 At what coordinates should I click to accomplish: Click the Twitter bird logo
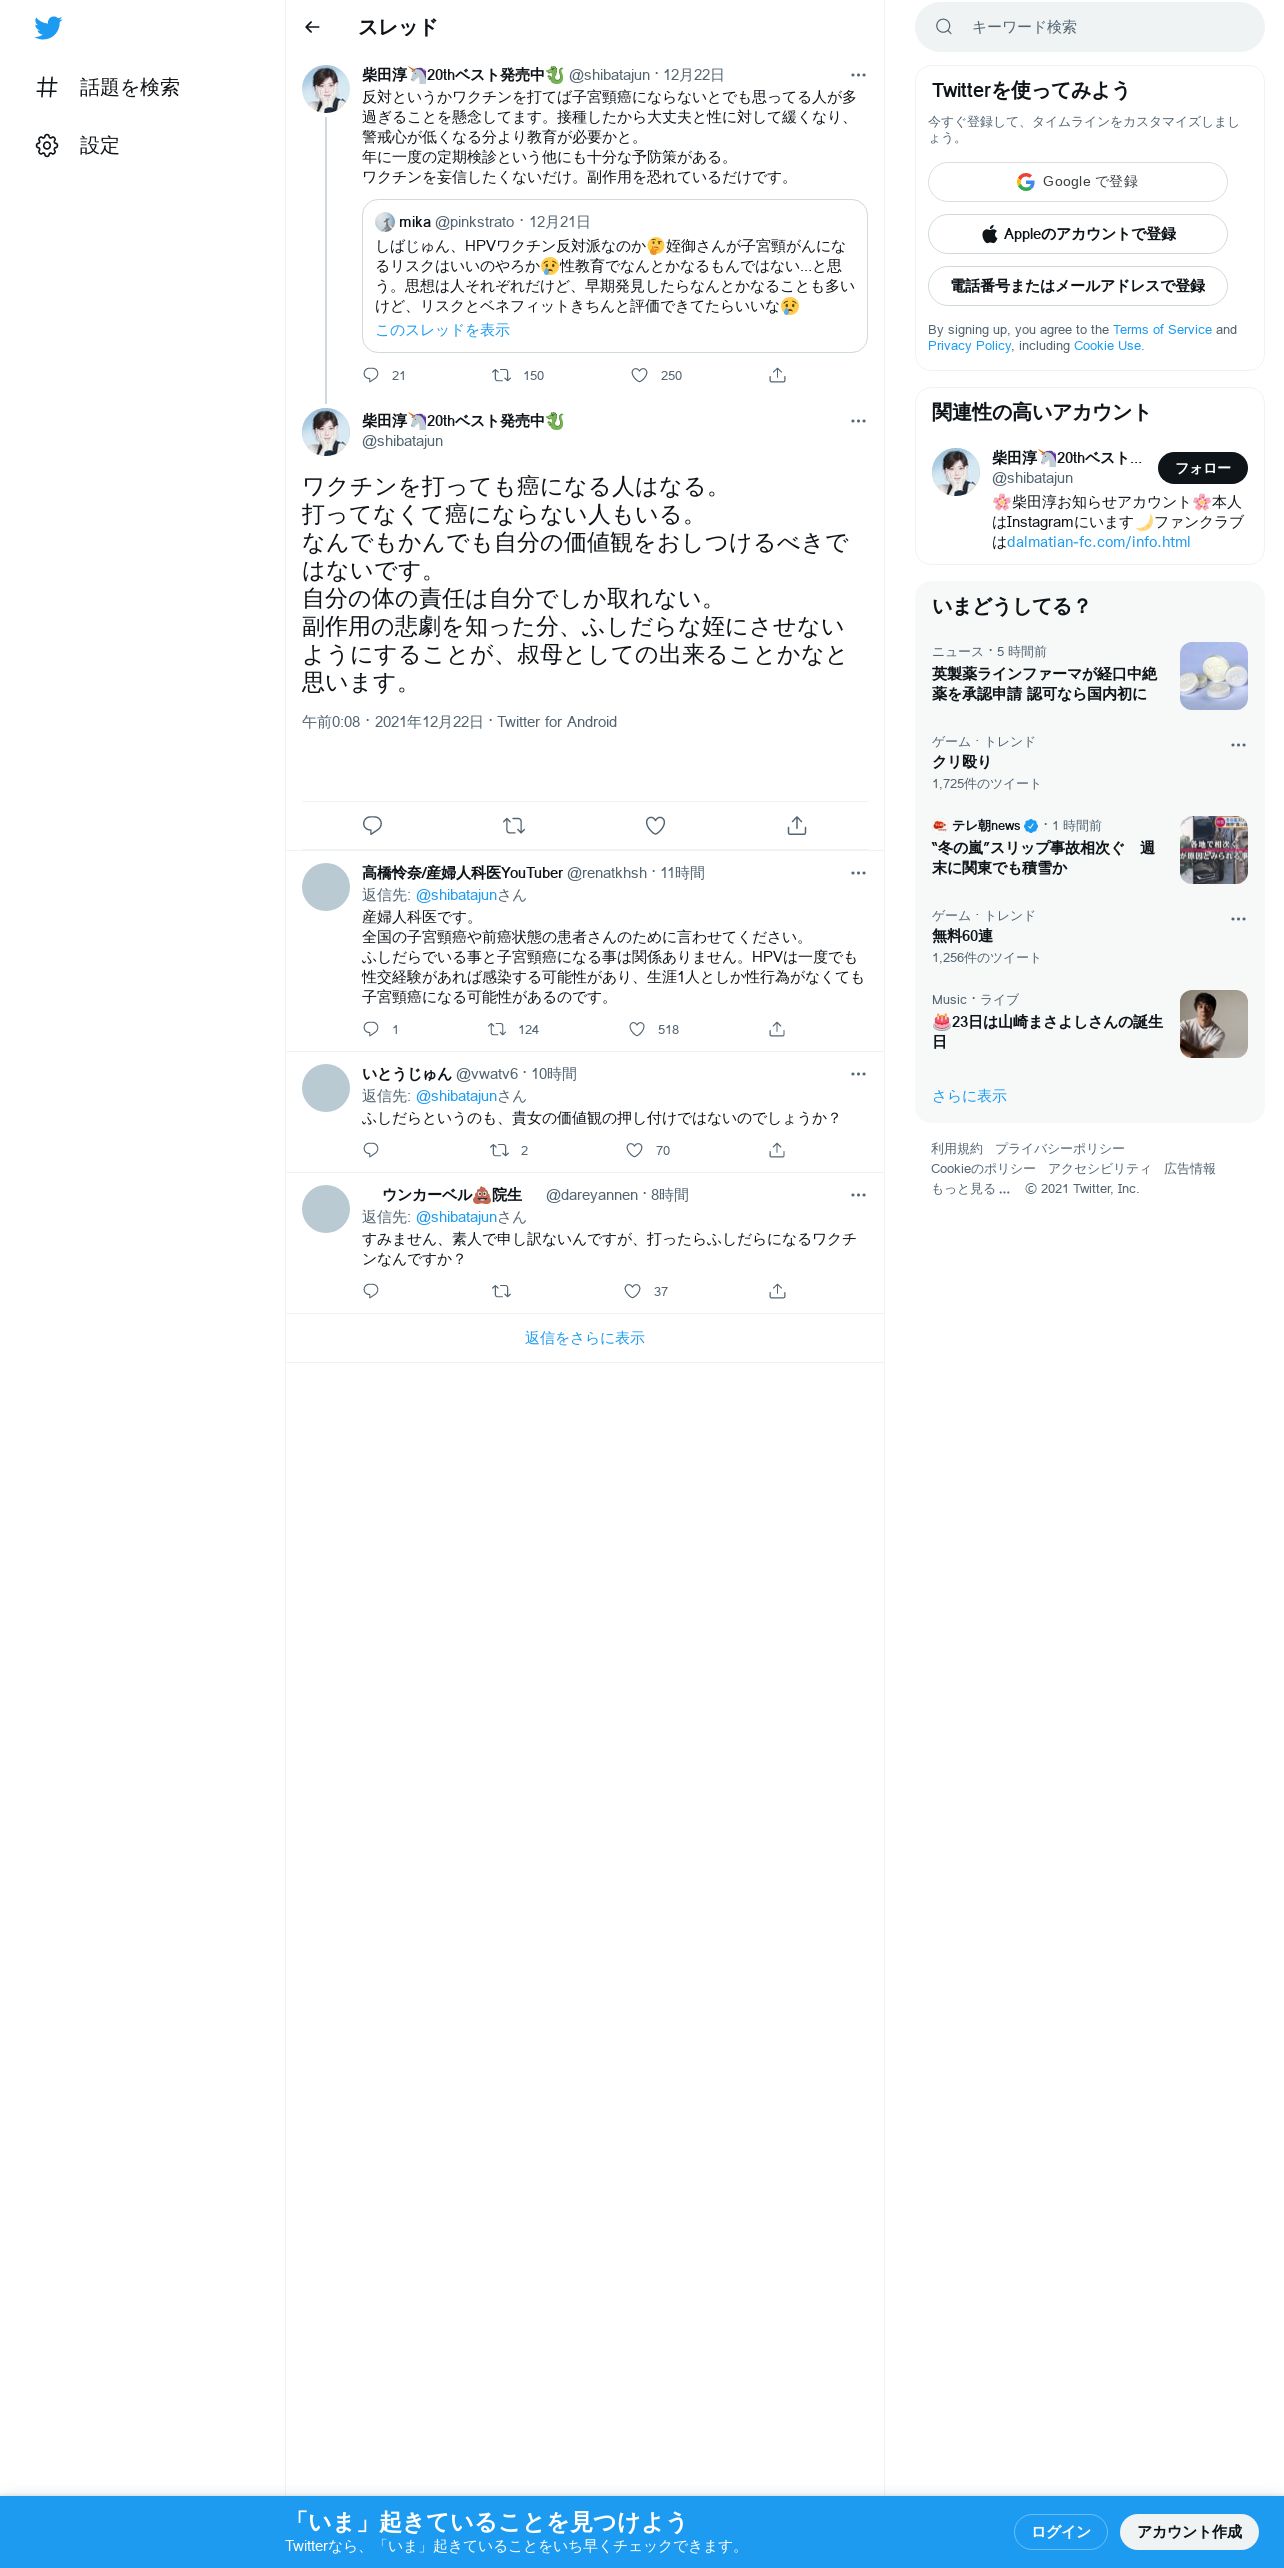(48, 28)
